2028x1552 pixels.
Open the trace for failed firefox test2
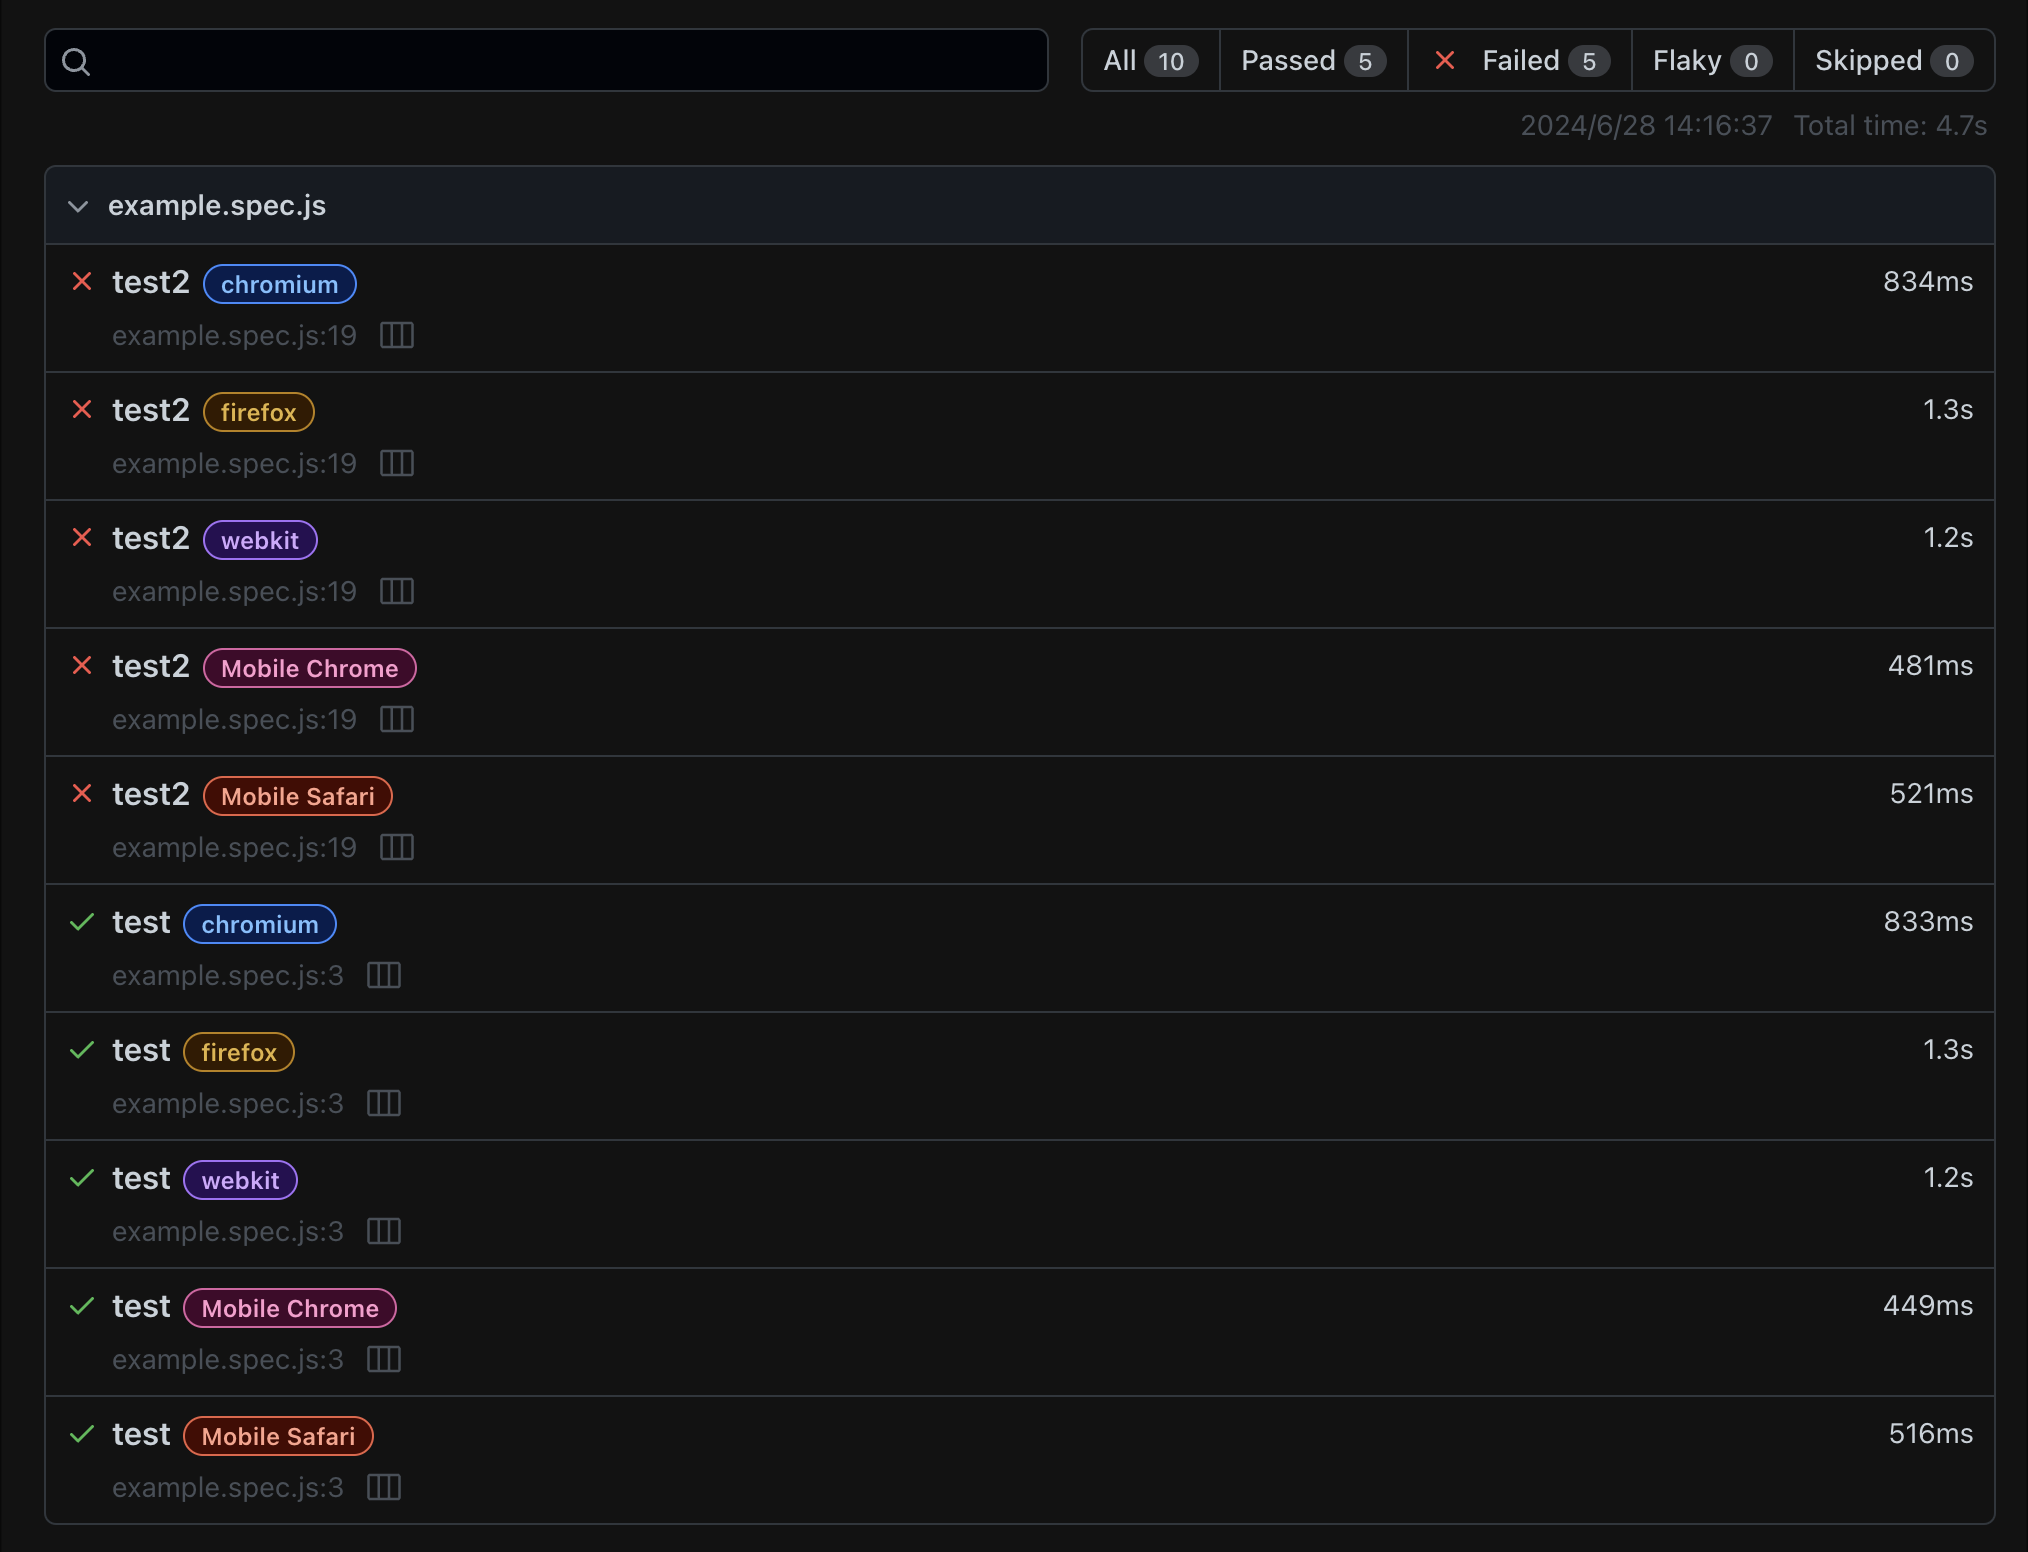395,463
